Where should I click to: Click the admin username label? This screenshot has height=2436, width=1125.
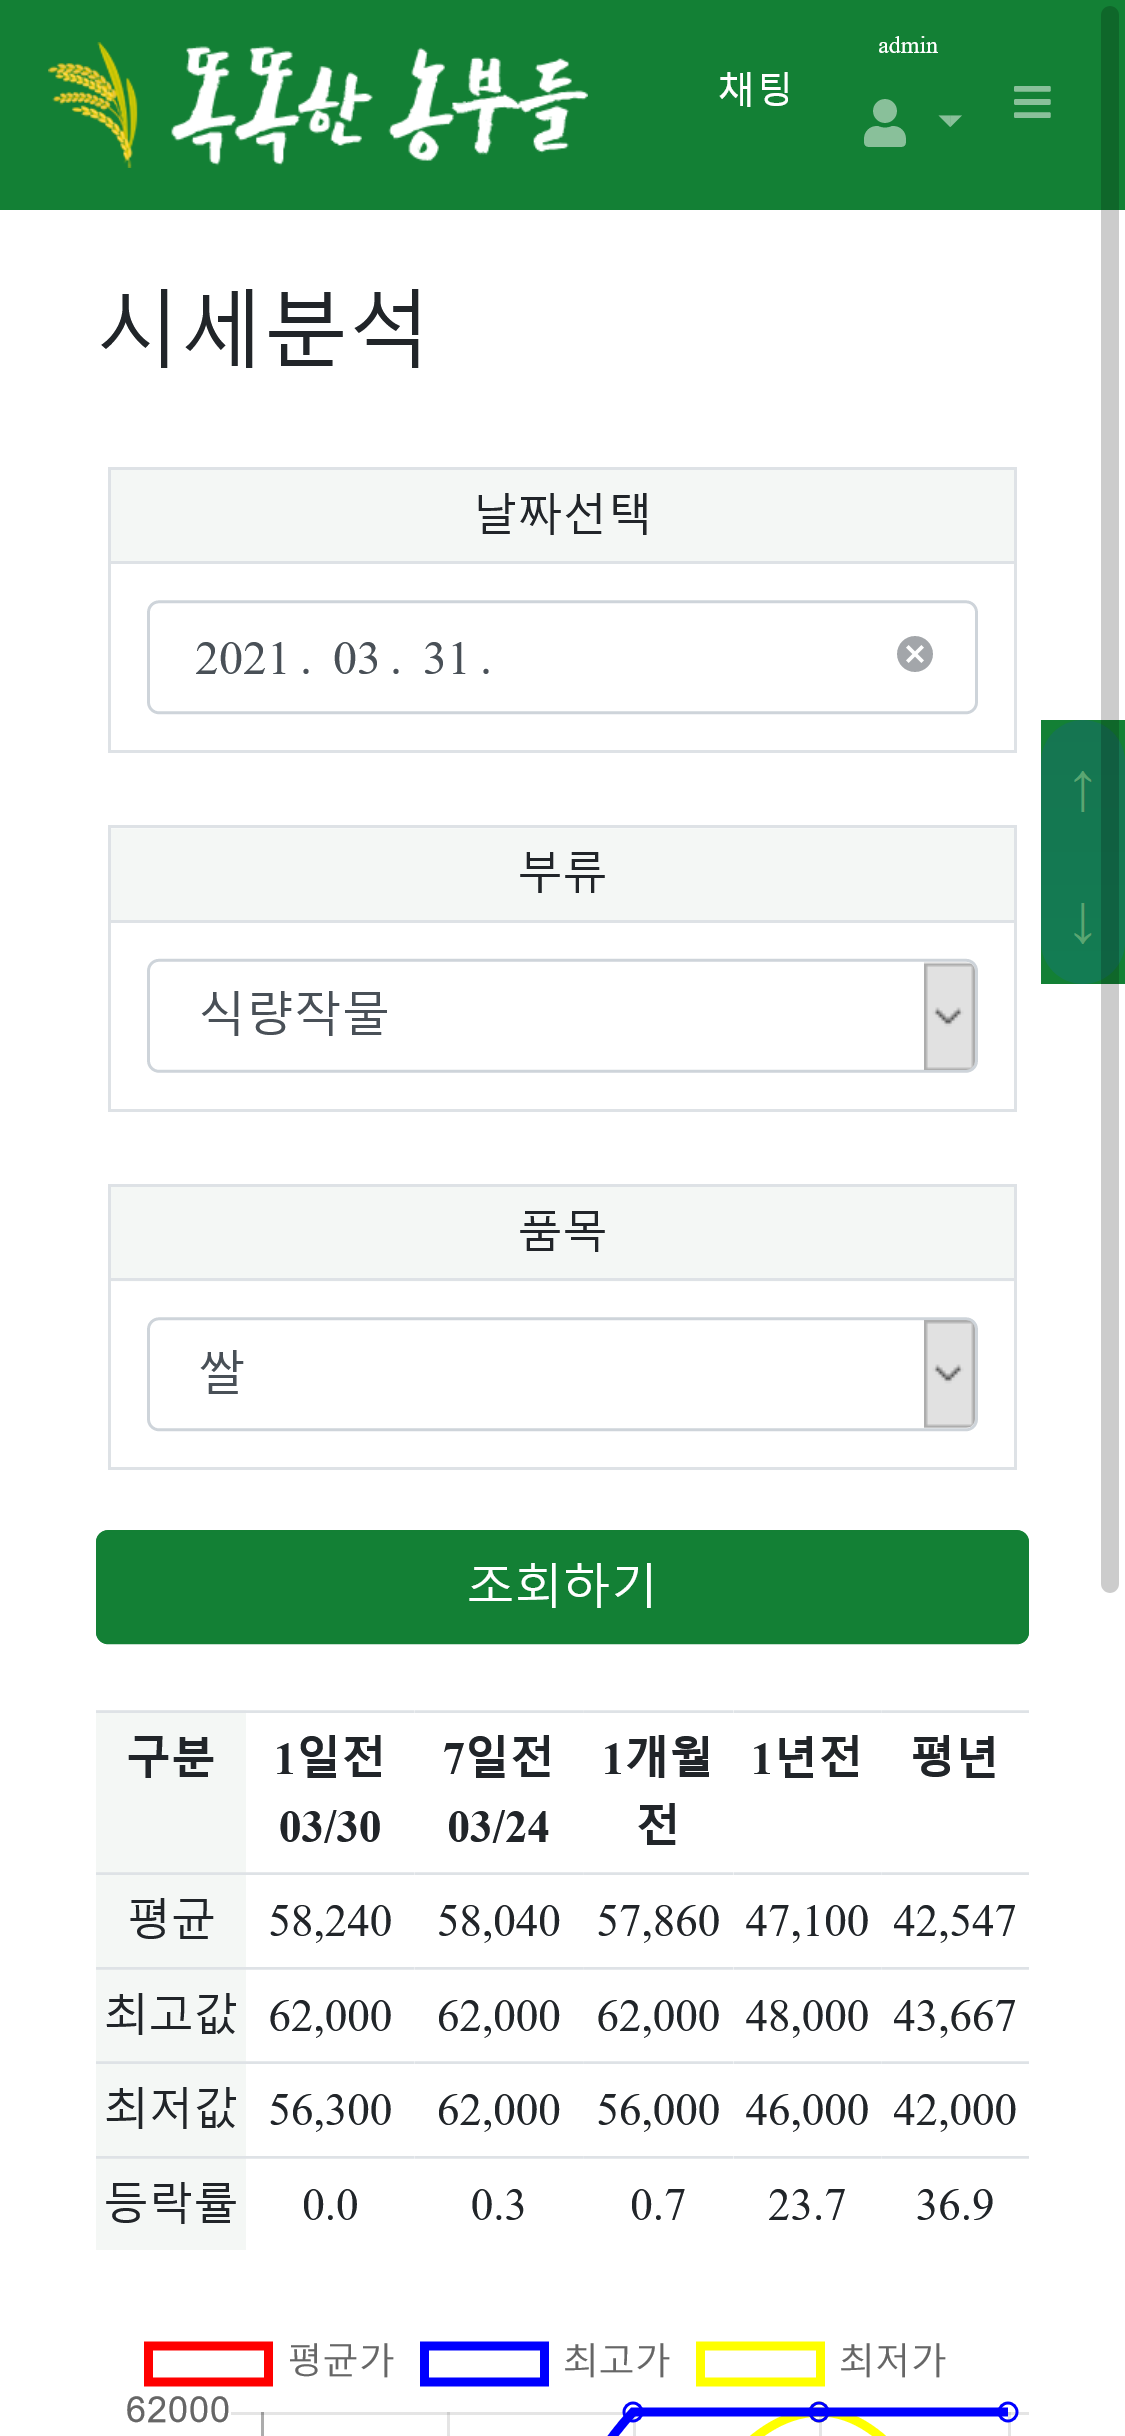pos(908,46)
